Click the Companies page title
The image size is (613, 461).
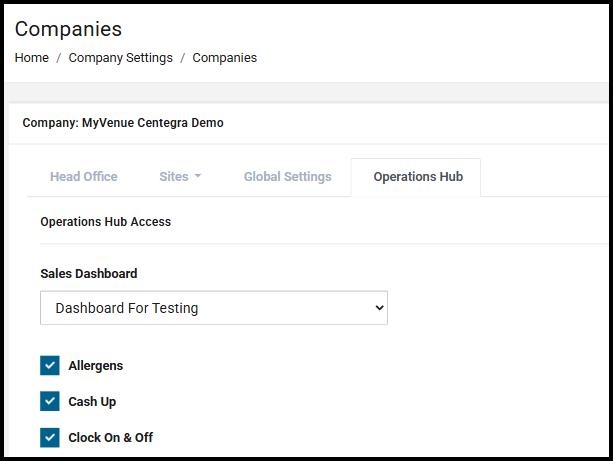tap(68, 28)
